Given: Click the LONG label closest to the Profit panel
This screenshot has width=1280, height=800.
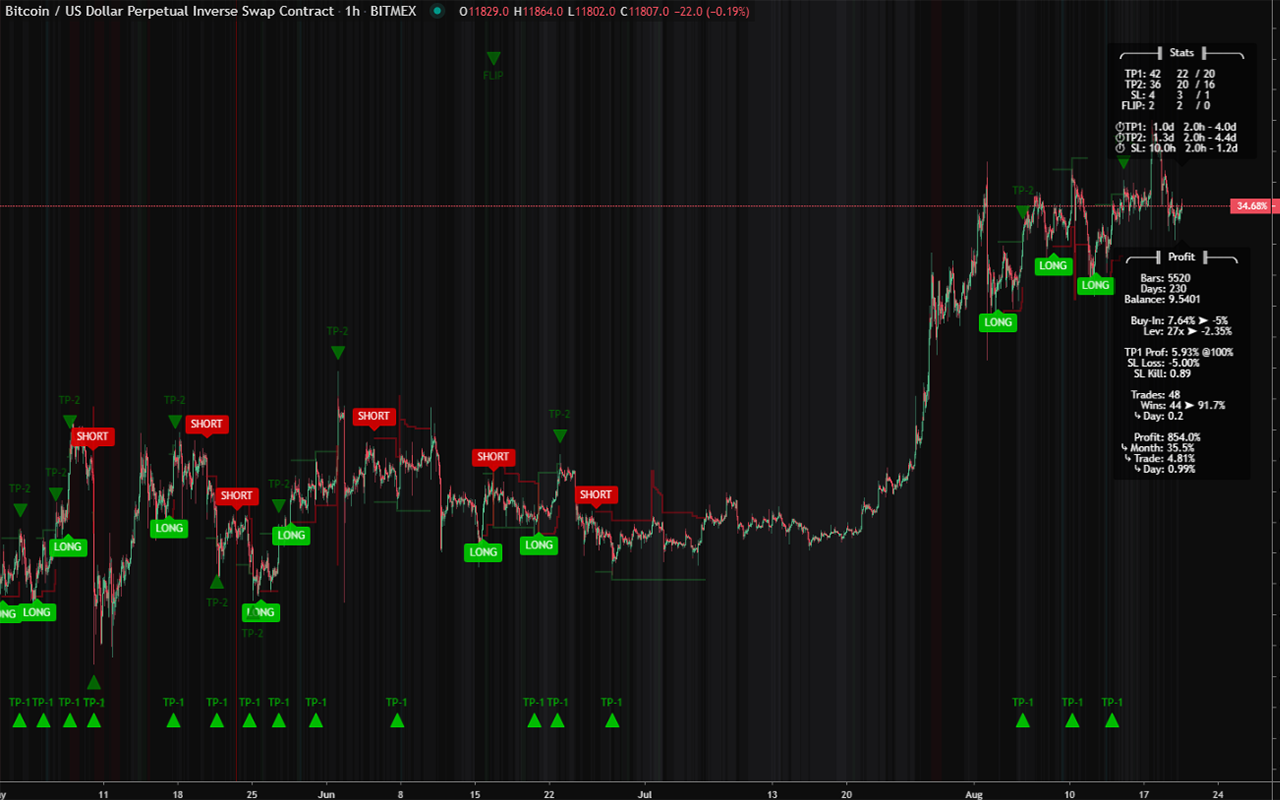Looking at the screenshot, I should pyautogui.click(x=1096, y=285).
